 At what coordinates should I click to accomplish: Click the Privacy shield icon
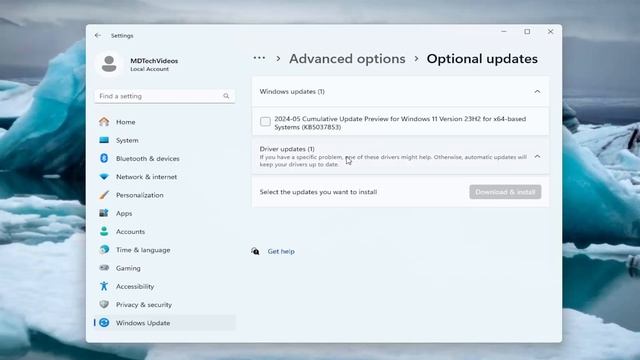pyautogui.click(x=104, y=304)
